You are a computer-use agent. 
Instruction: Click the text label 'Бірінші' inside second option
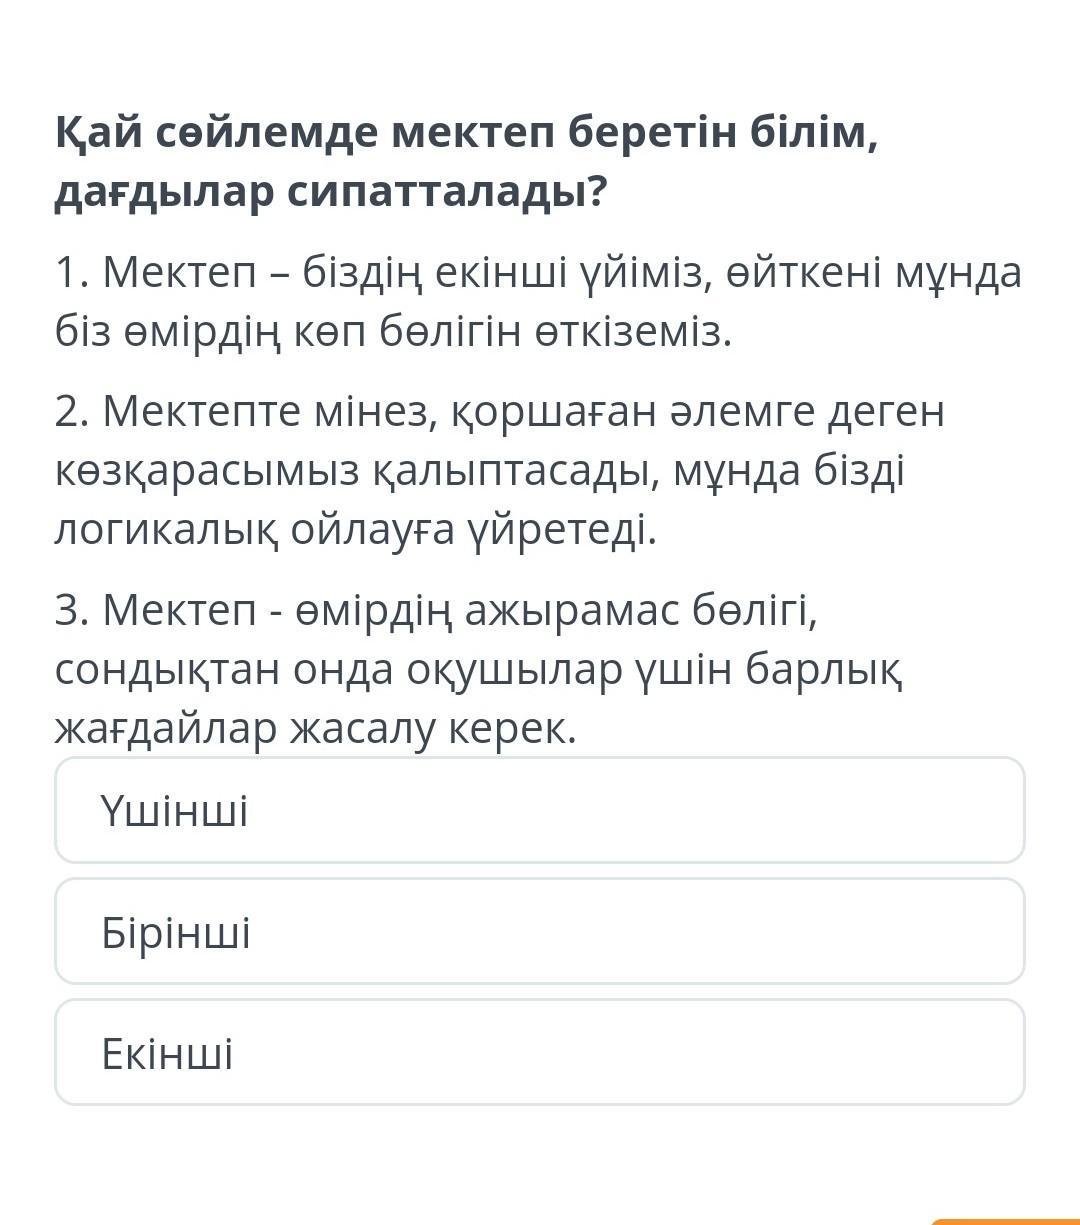[x=176, y=932]
